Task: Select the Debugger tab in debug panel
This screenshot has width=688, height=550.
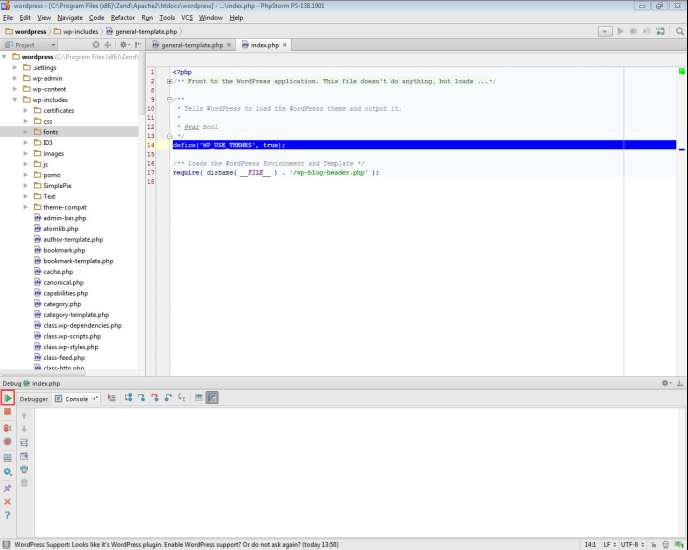Action: tap(34, 398)
